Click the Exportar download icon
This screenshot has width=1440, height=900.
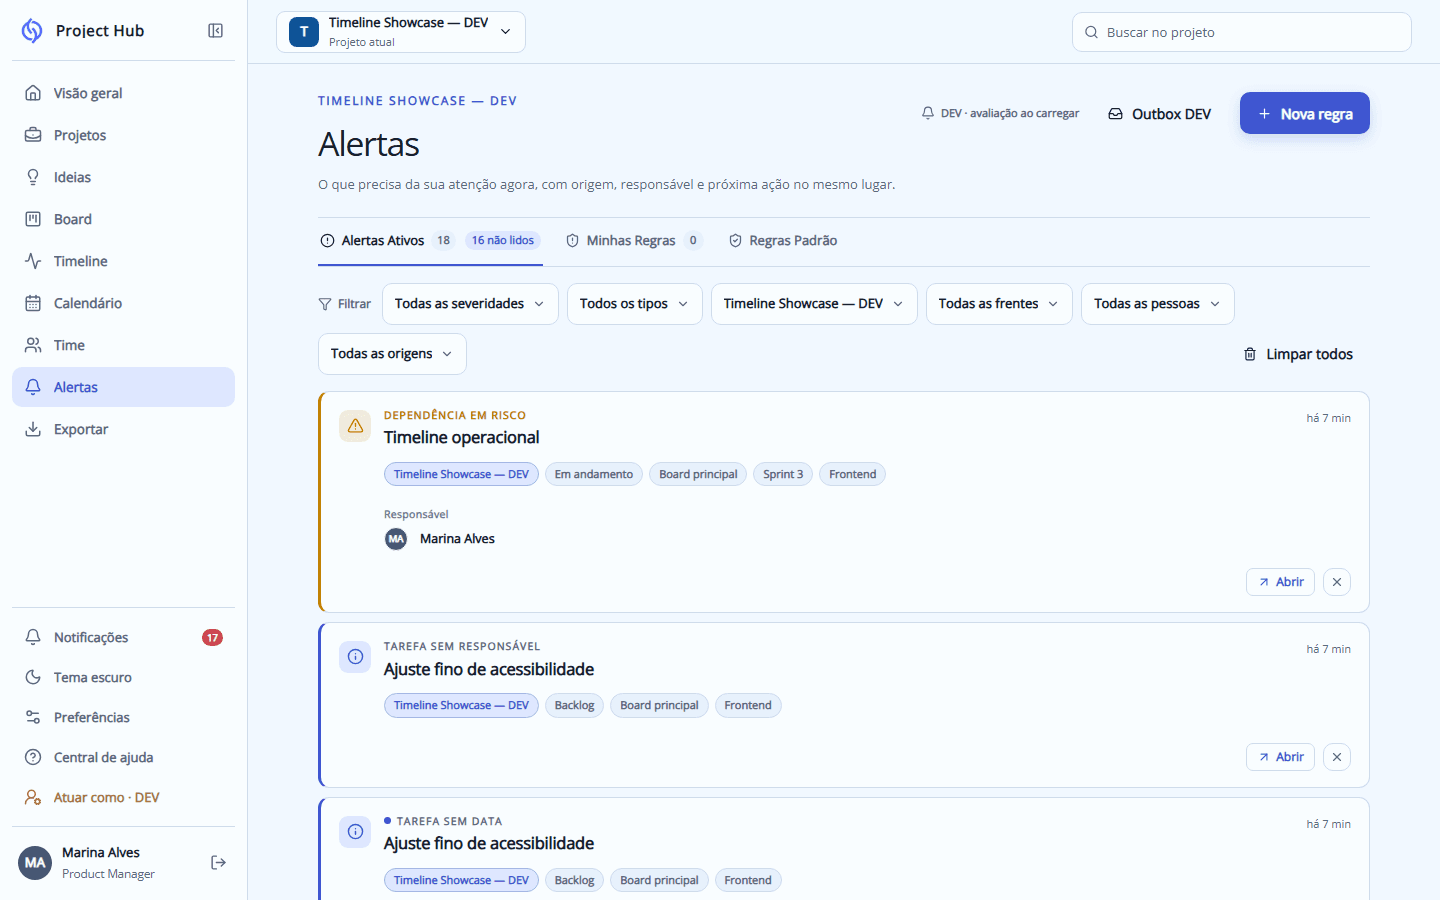33,429
